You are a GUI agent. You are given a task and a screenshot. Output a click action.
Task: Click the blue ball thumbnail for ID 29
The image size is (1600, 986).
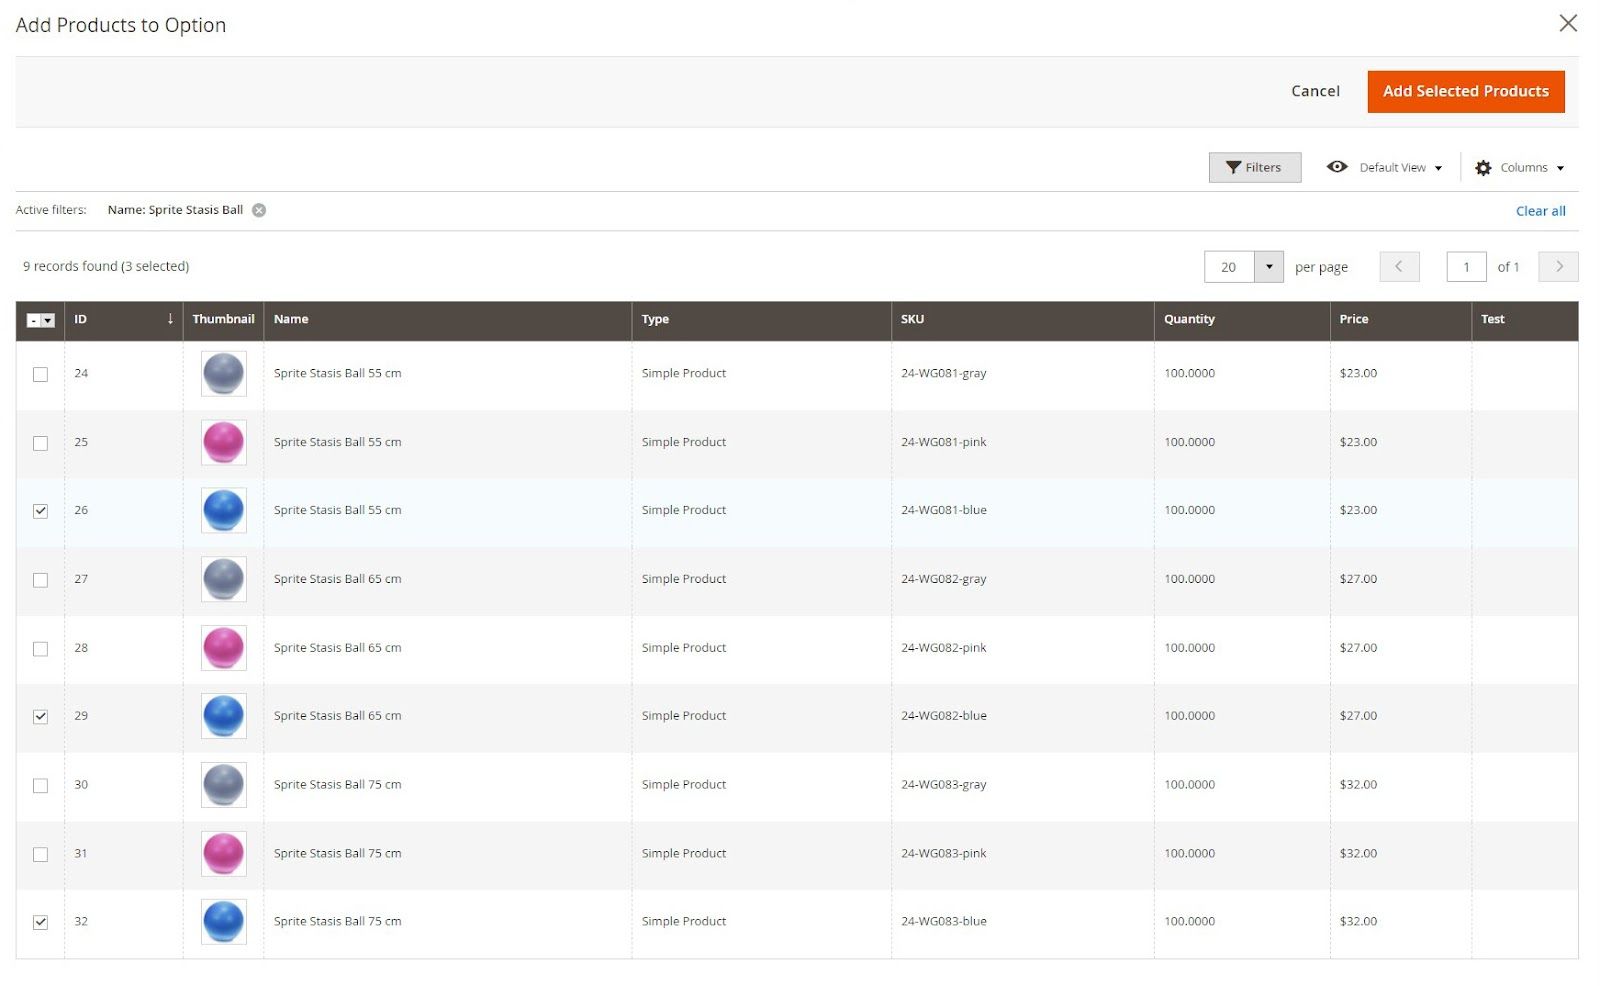[224, 717]
